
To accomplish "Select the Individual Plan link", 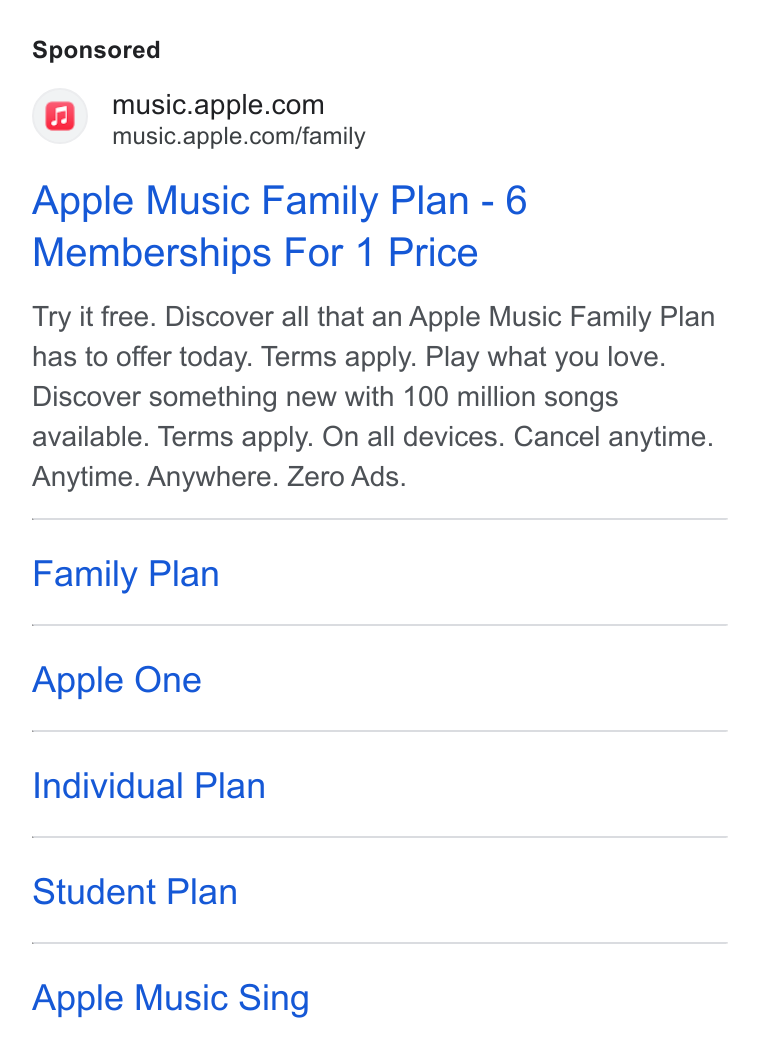I will pos(149,785).
